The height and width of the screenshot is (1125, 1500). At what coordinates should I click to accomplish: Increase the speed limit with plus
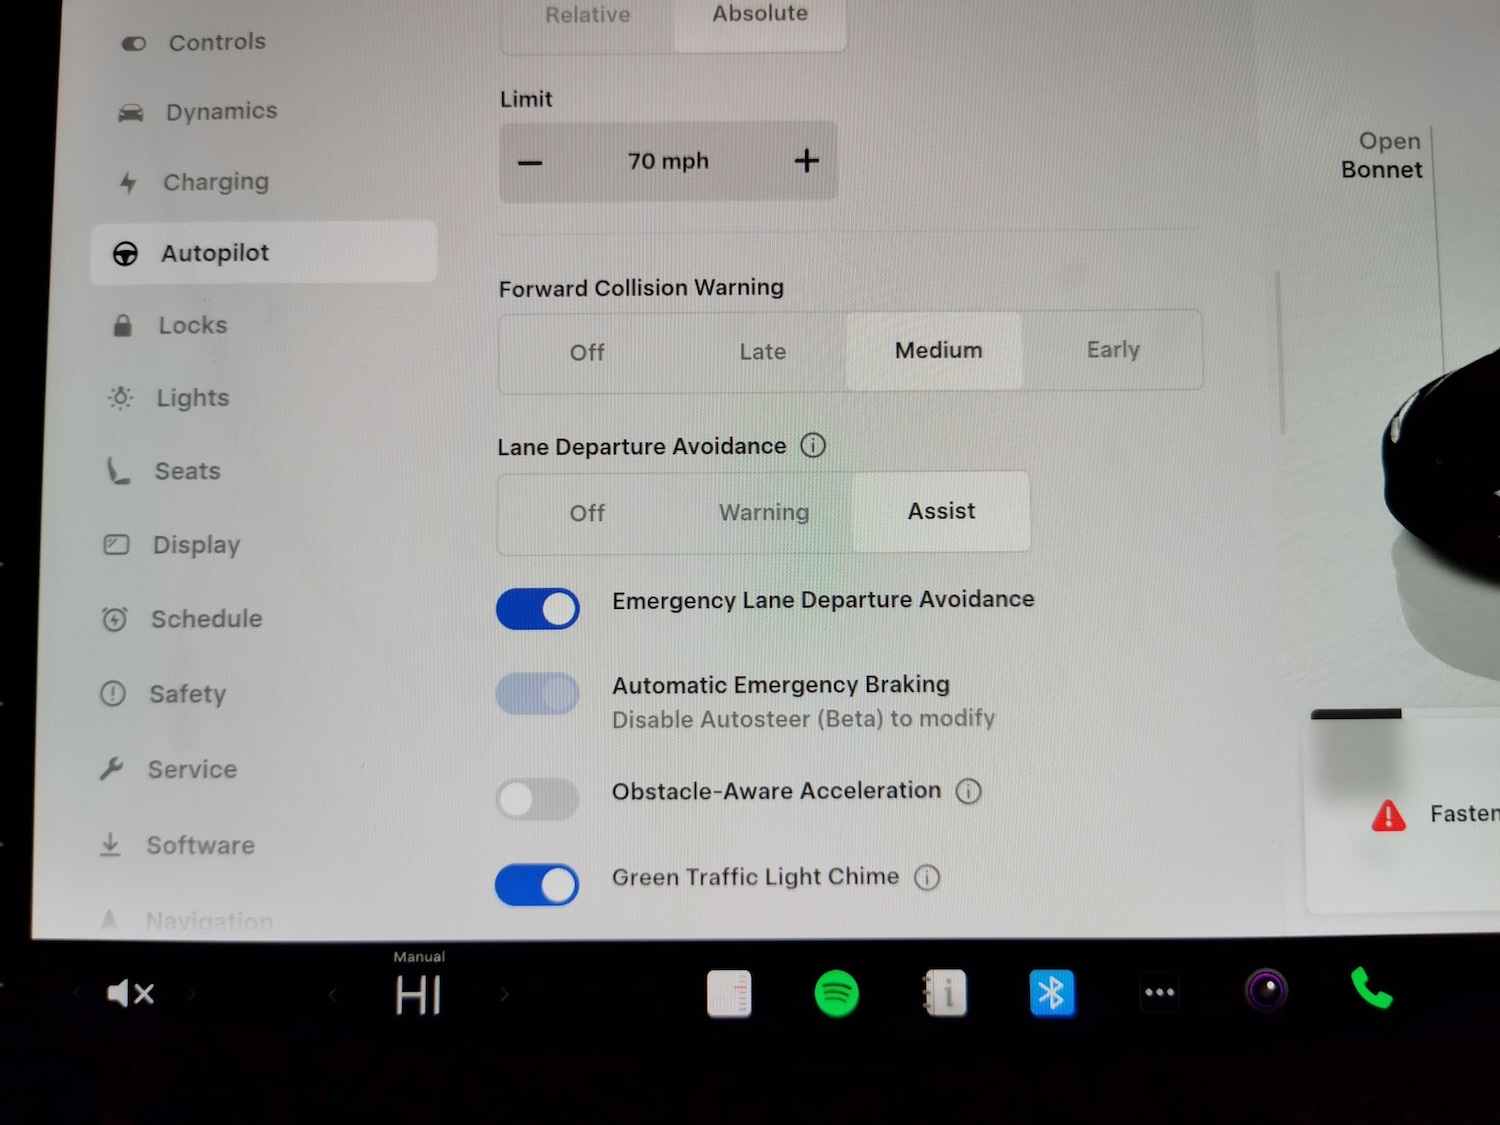[x=806, y=161]
